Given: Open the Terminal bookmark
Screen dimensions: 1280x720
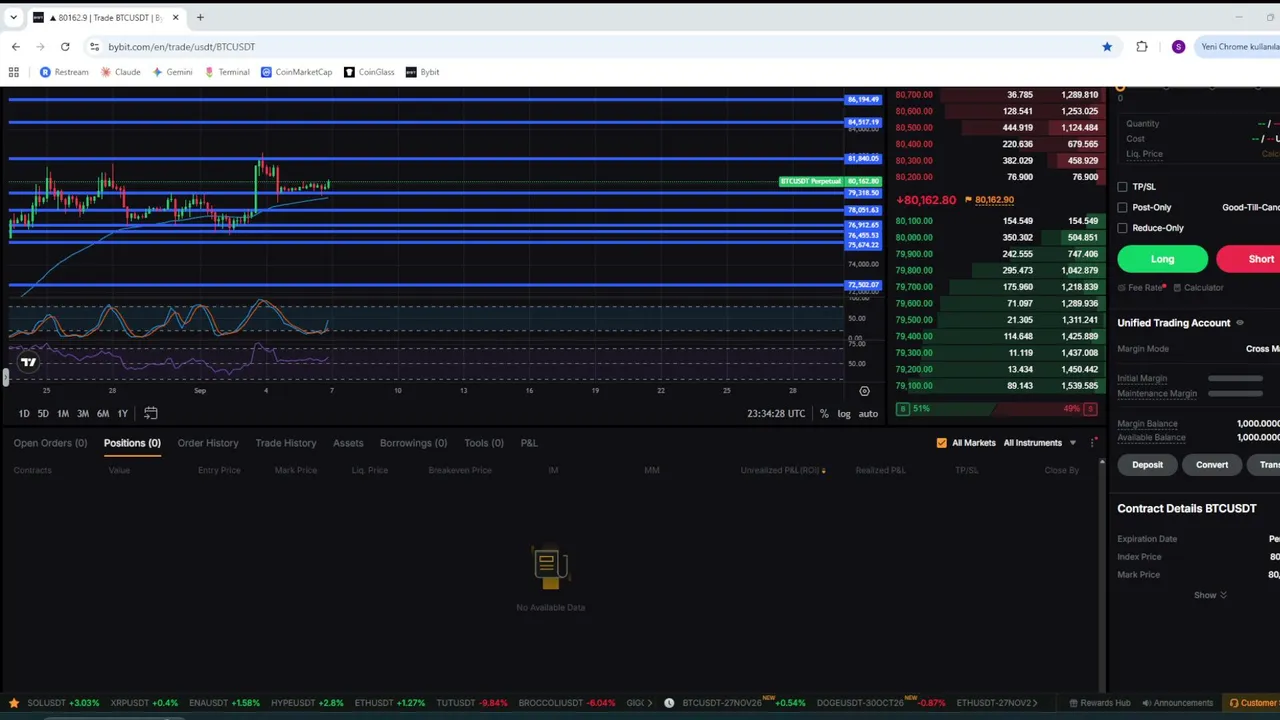Looking at the screenshot, I should (x=227, y=72).
